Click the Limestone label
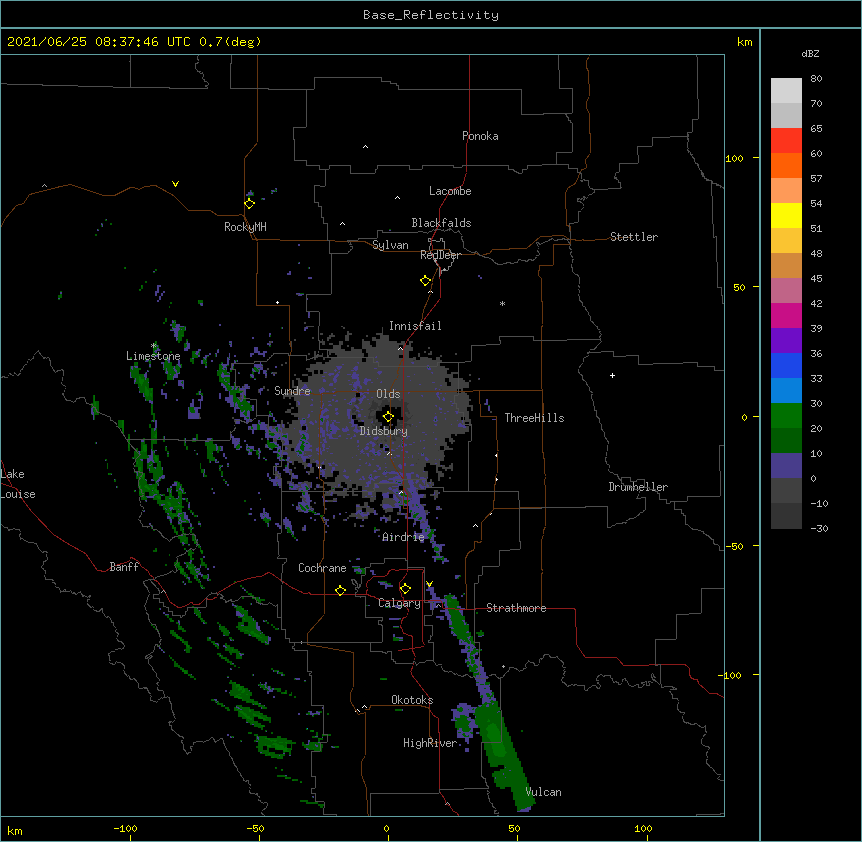Image resolution: width=862 pixels, height=842 pixels. click(x=153, y=356)
